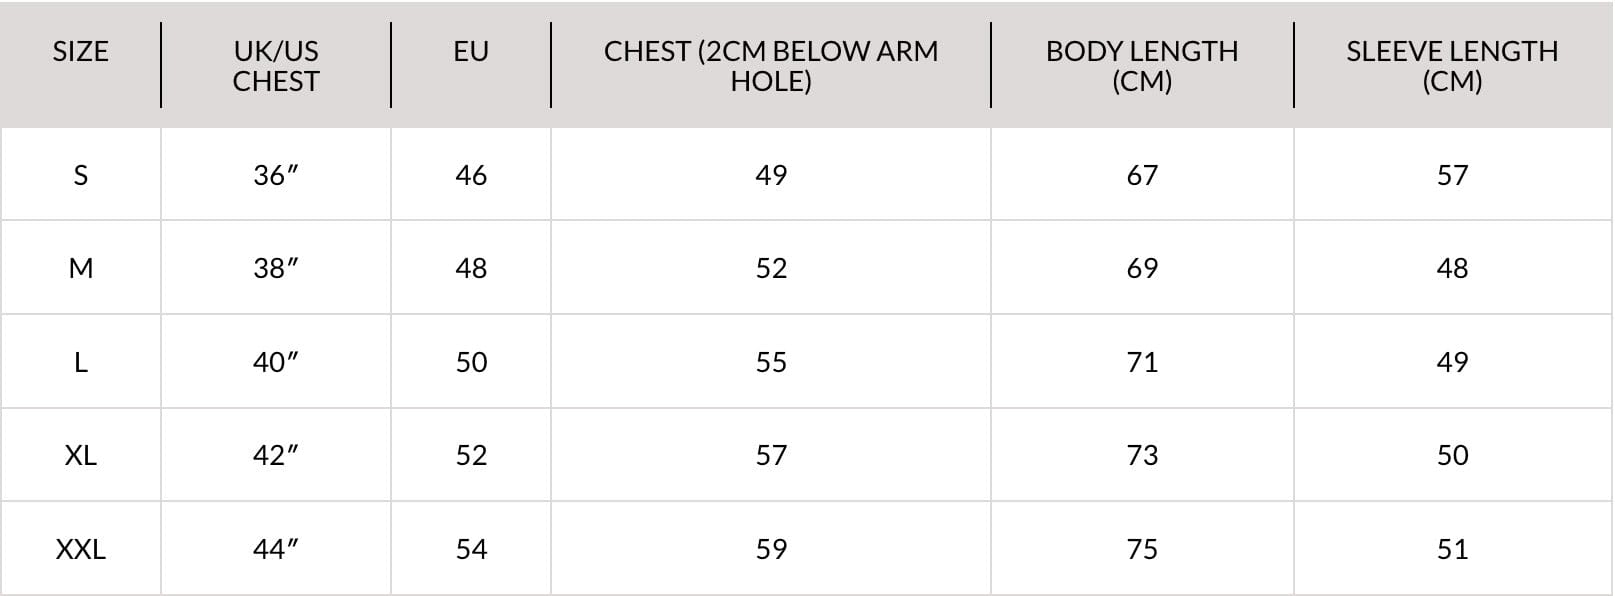The width and height of the screenshot is (1615, 596).
Task: Select the XL size row label
Action: click(80, 455)
